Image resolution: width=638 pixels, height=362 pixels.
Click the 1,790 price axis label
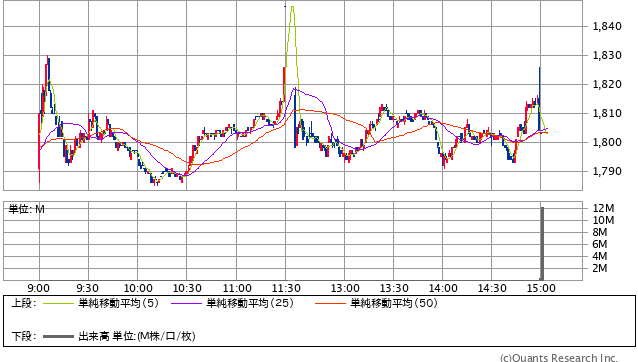[x=607, y=171]
